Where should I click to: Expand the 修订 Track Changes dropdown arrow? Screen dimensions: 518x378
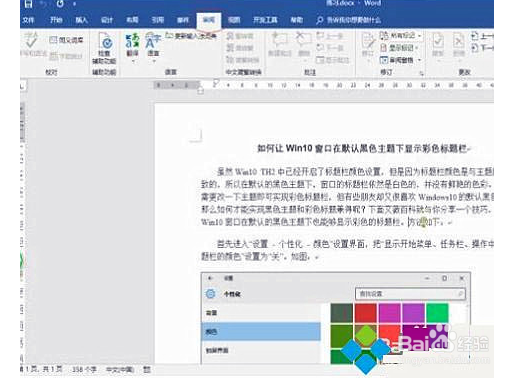click(x=368, y=61)
